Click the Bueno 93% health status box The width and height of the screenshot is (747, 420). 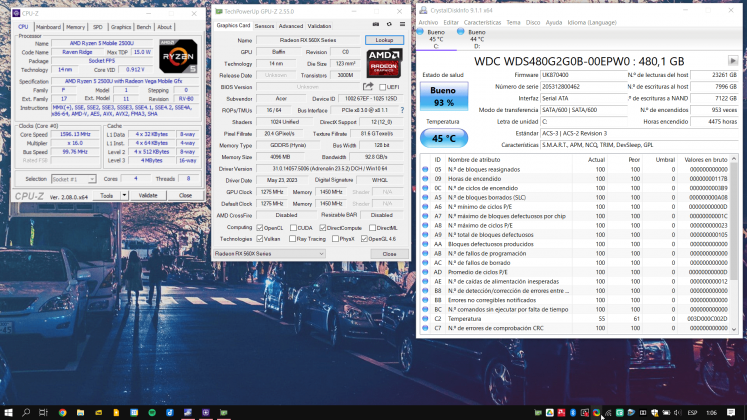[444, 96]
